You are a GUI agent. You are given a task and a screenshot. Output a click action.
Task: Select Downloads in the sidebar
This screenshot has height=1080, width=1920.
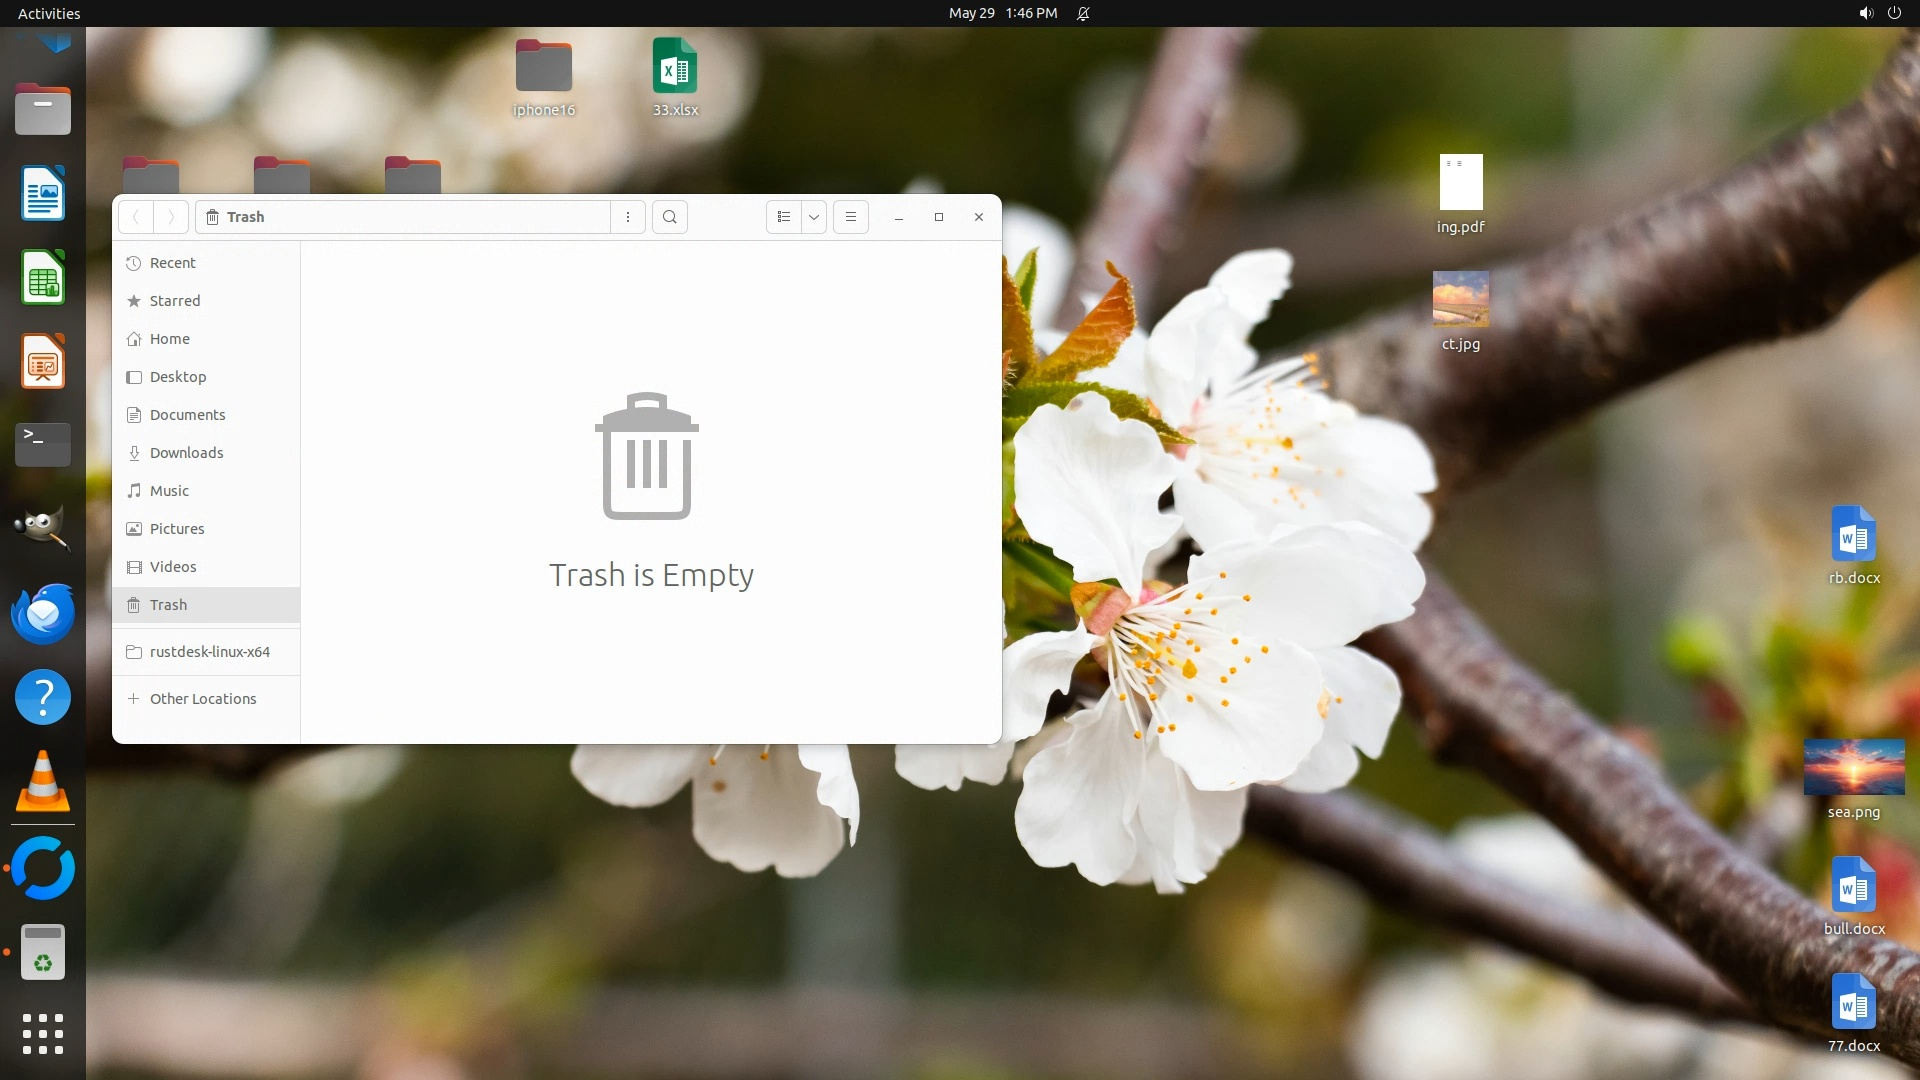pos(186,453)
